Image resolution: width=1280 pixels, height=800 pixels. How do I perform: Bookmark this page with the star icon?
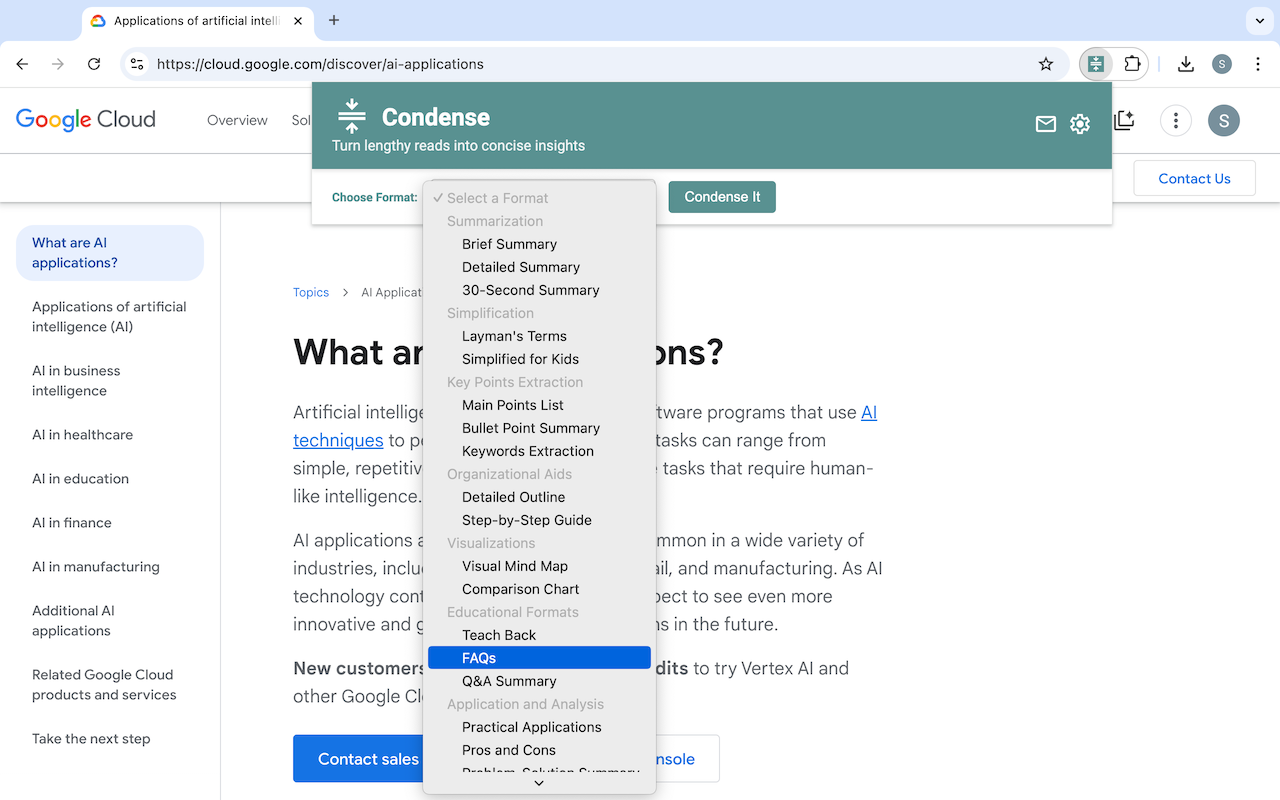pyautogui.click(x=1046, y=64)
